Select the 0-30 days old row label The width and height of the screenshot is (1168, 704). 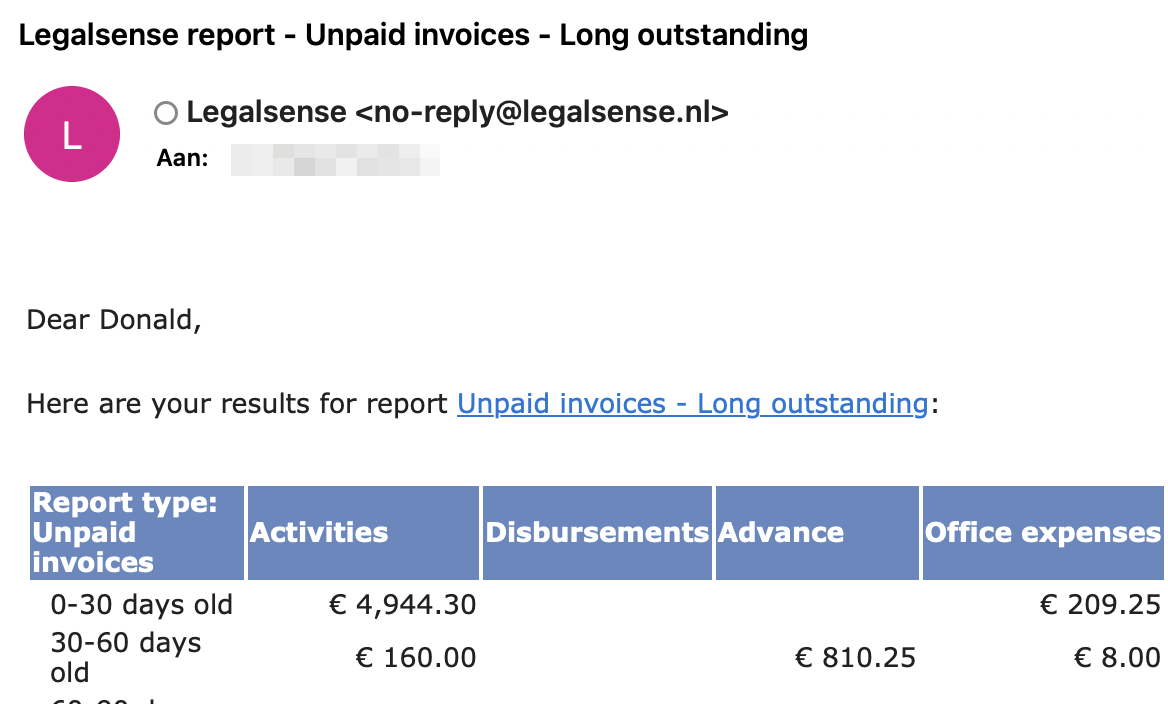(x=141, y=605)
